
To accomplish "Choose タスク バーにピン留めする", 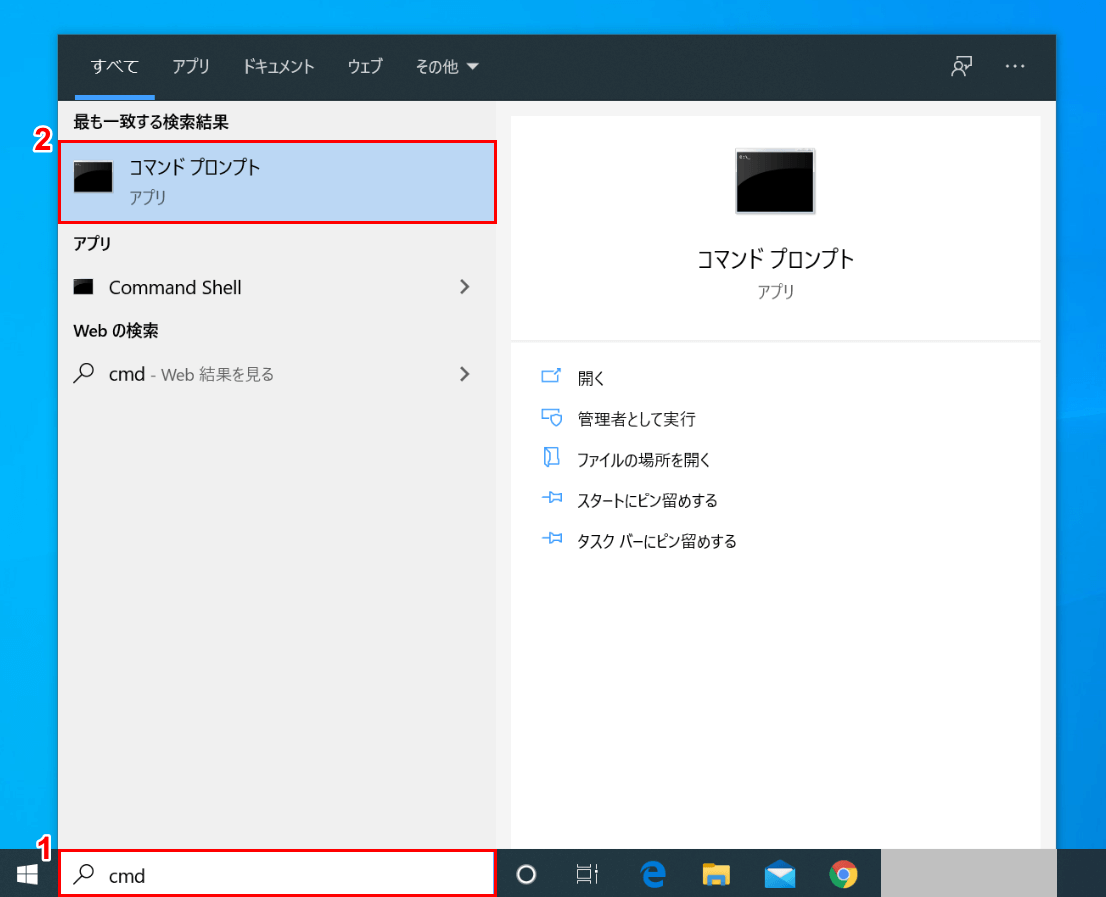I will click(657, 542).
